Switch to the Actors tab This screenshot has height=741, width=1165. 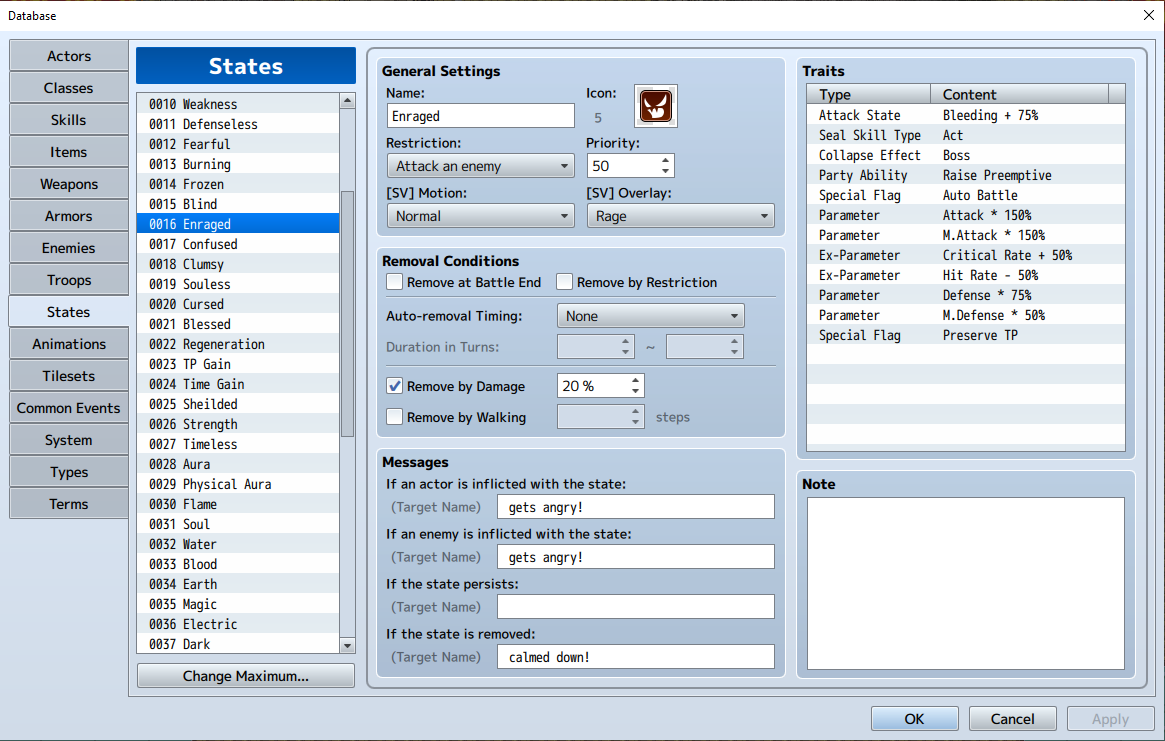click(68, 56)
